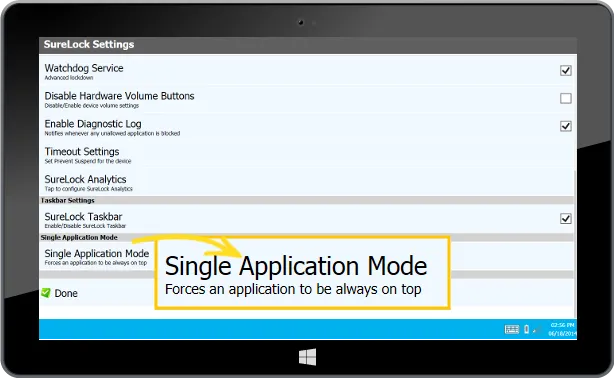The image size is (614, 378).
Task: Click the Done button
Action: [60, 293]
